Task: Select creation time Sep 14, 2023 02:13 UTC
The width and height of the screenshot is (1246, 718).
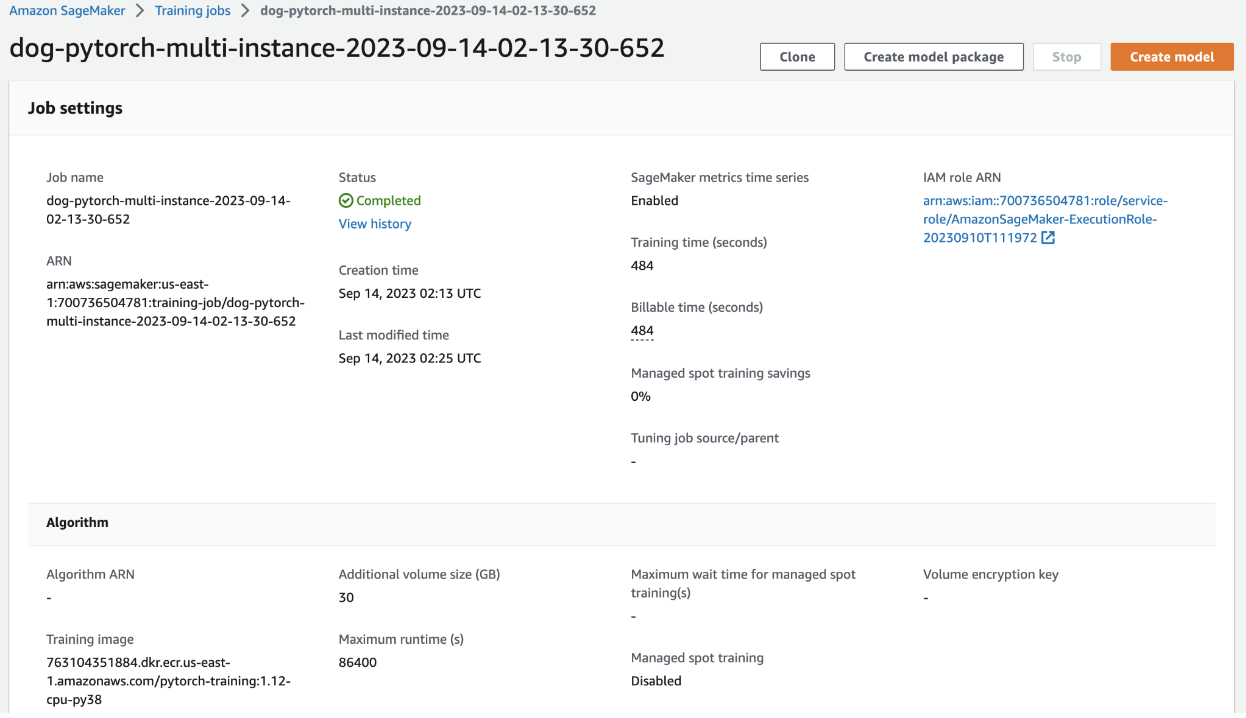Action: 410,294
